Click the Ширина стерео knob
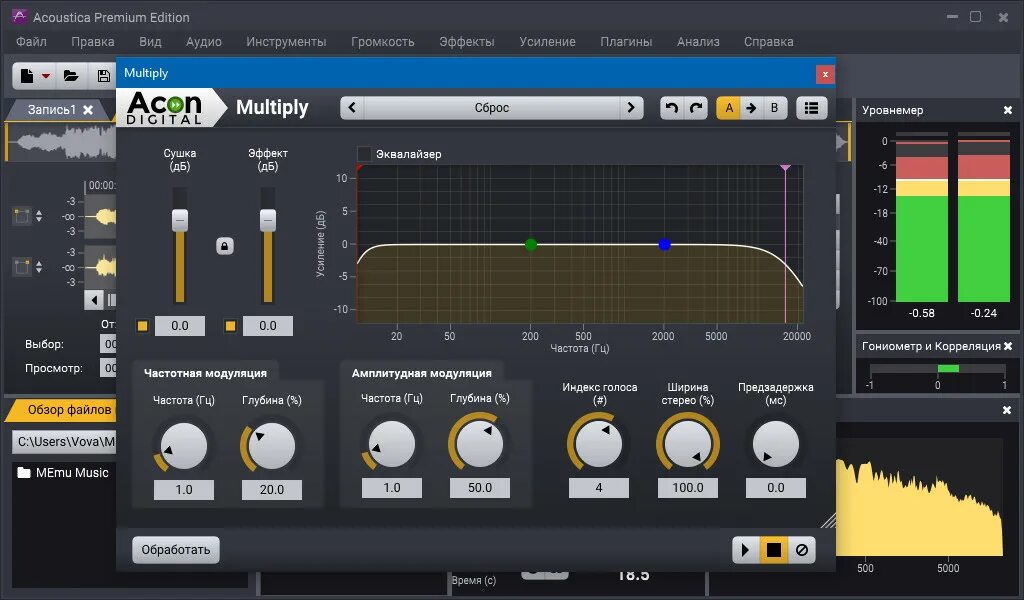Image resolution: width=1024 pixels, height=600 pixels. [688, 444]
